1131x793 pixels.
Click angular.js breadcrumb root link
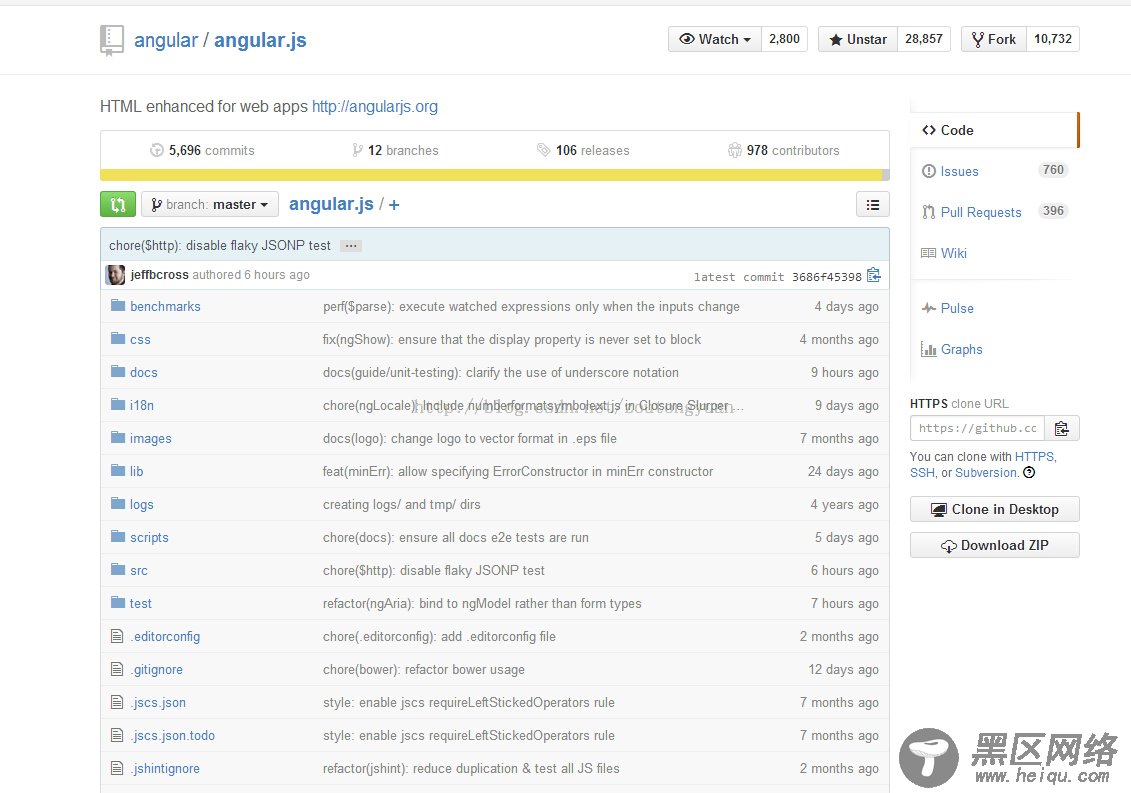(331, 204)
